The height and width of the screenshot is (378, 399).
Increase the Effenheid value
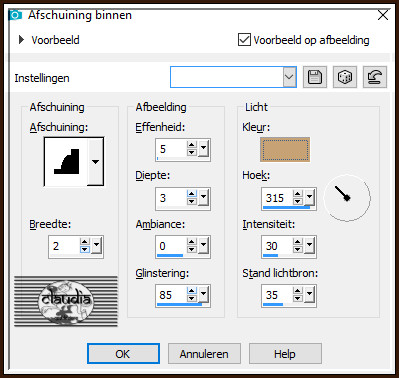point(192,145)
